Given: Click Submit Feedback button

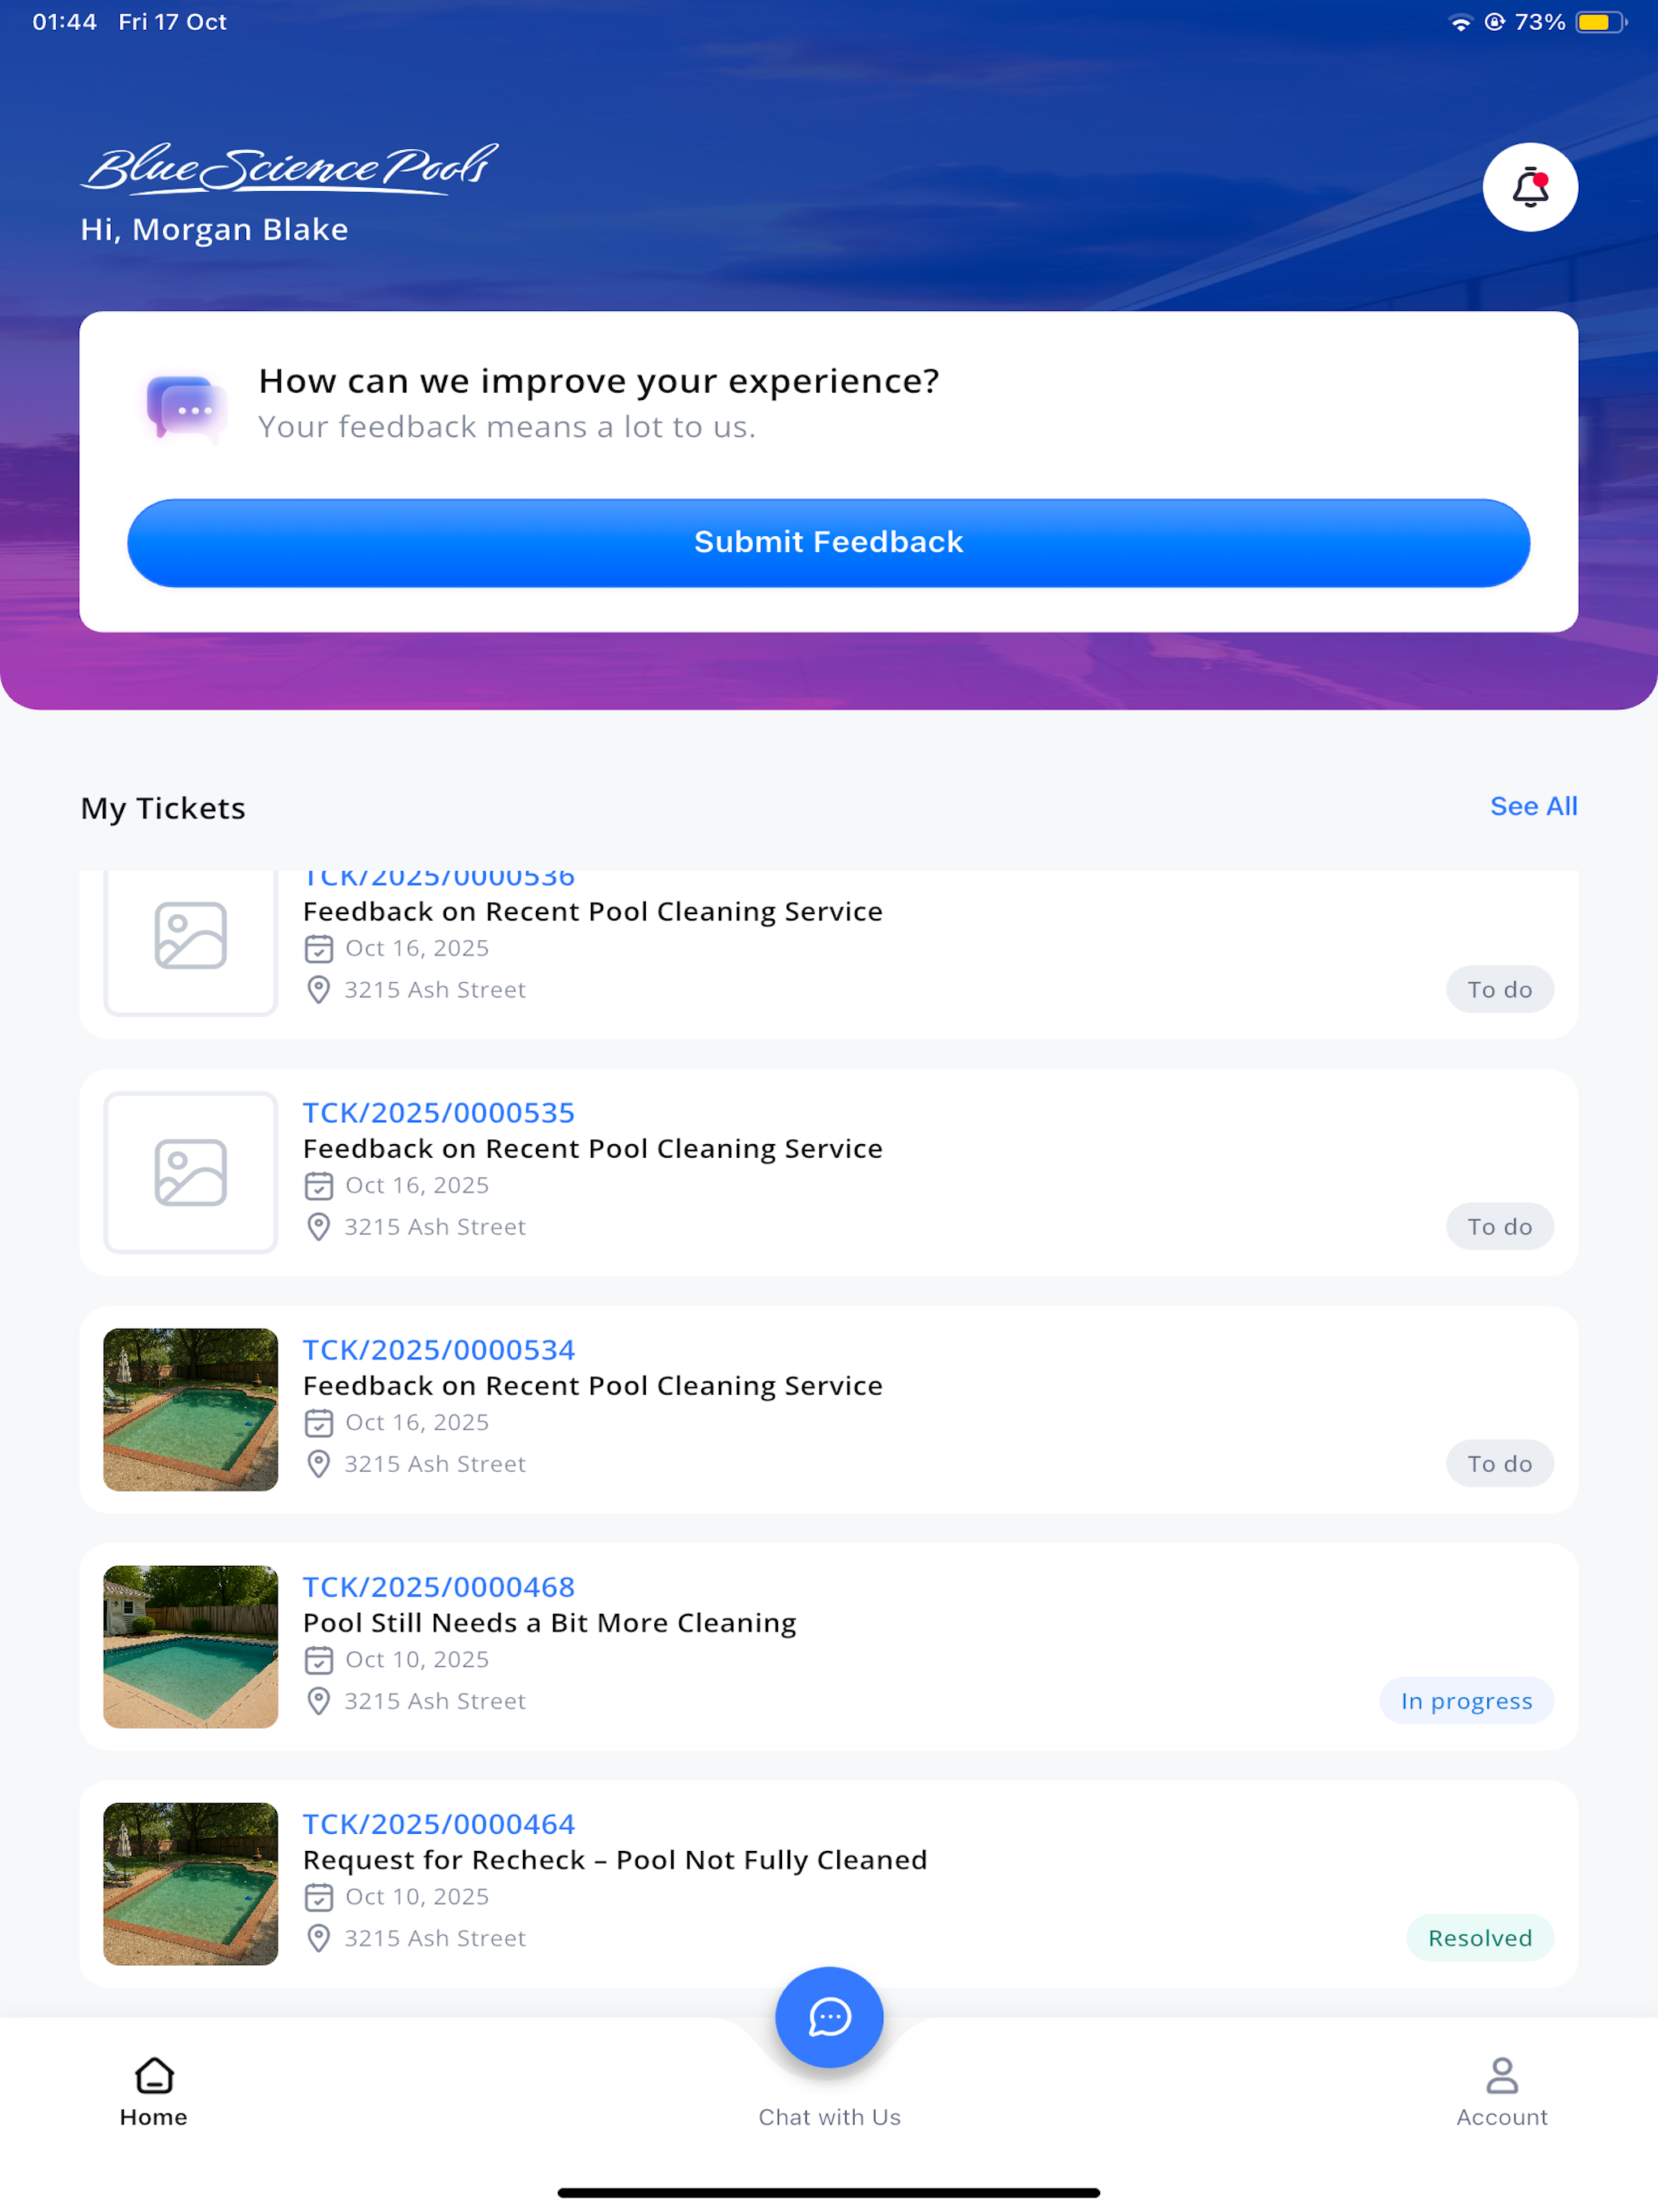Looking at the screenshot, I should pyautogui.click(x=828, y=542).
